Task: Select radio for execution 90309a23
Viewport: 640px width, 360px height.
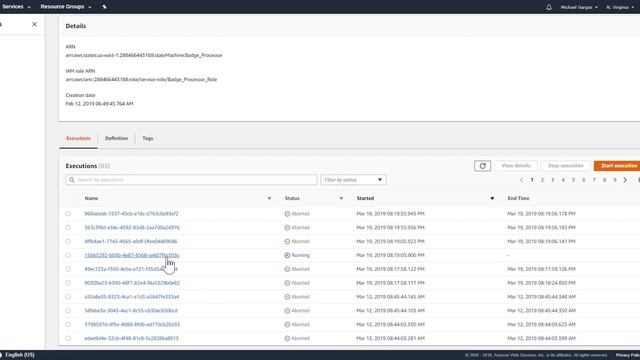Action: 68,283
